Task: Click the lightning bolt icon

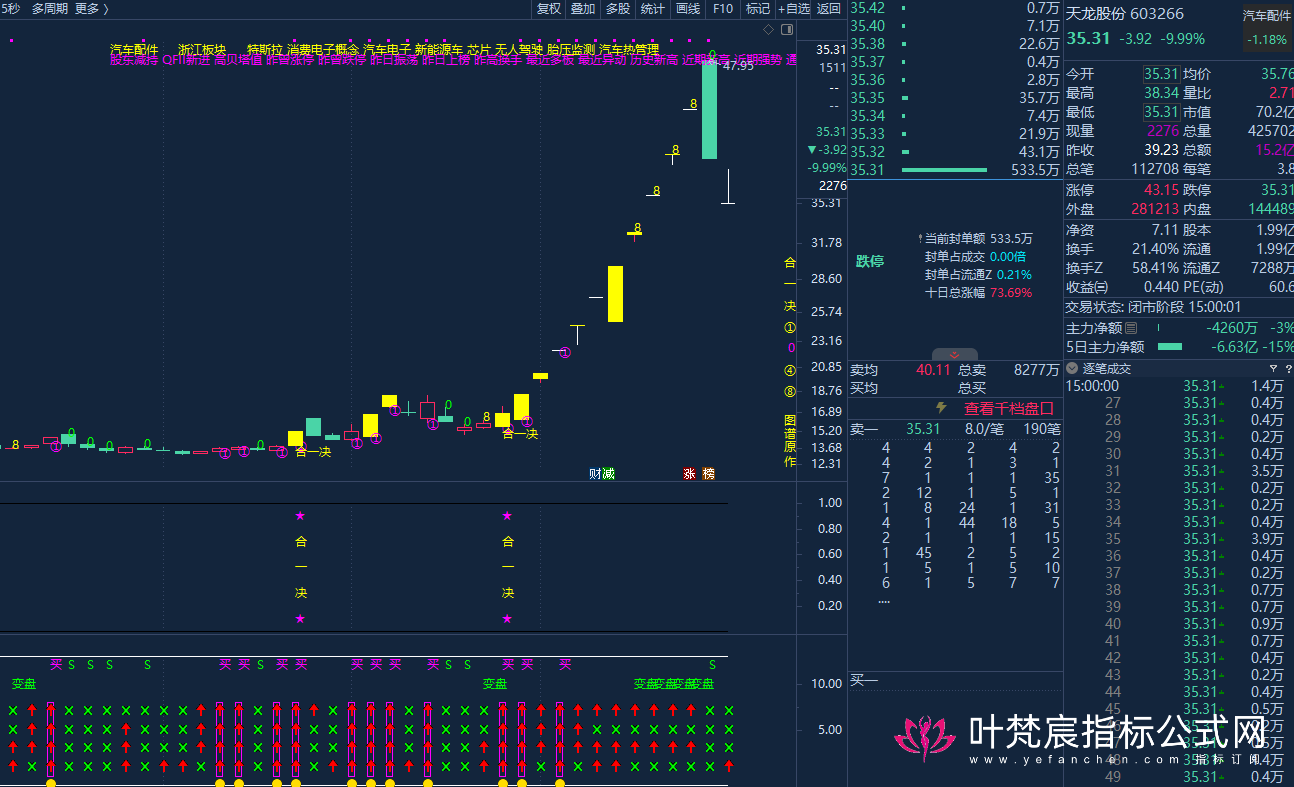Action: point(940,408)
